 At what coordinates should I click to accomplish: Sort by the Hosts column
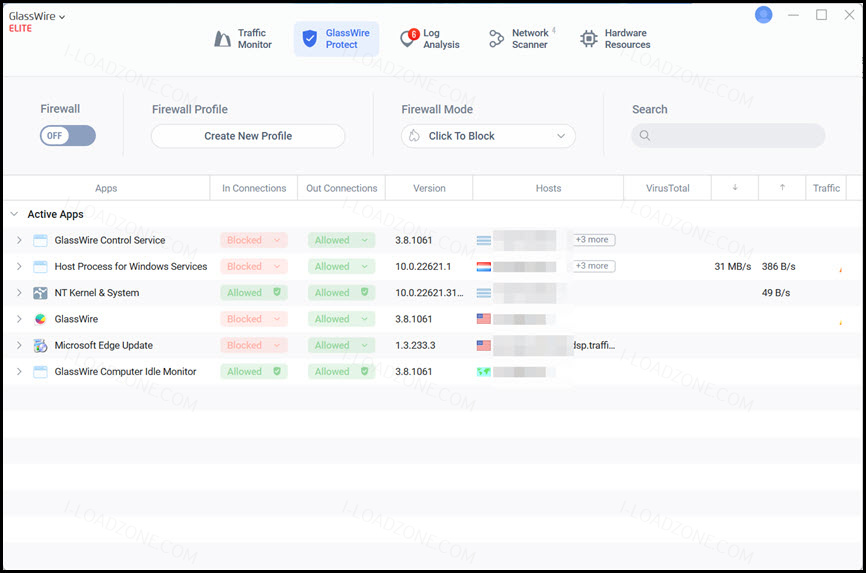point(548,188)
